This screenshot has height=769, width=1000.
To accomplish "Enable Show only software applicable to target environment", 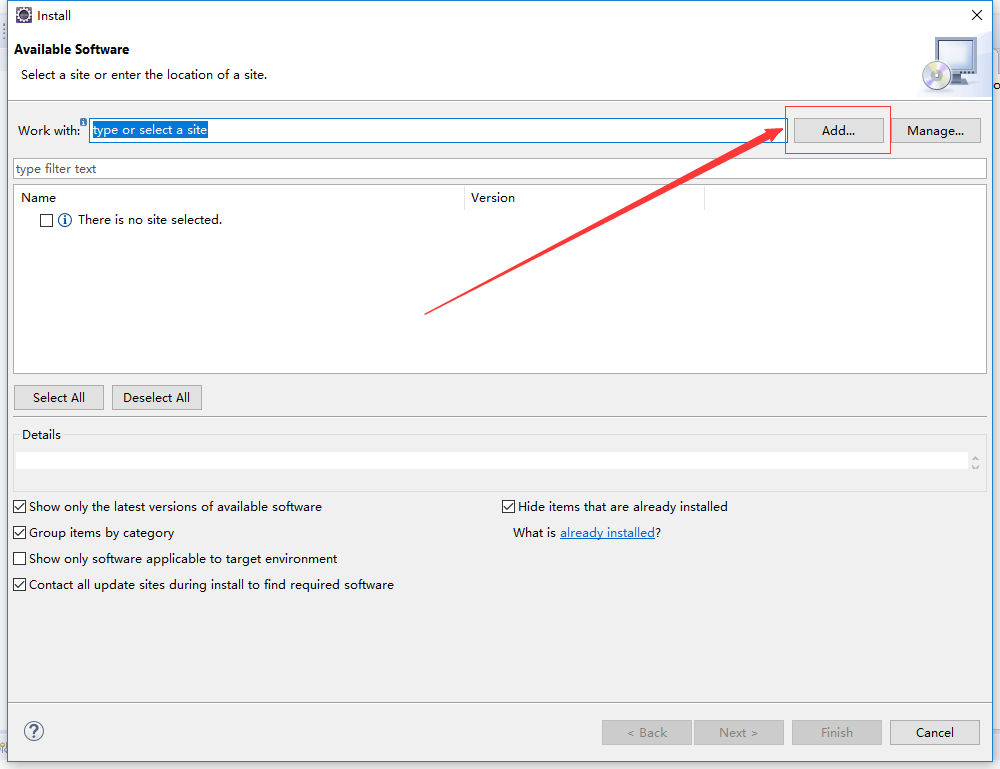I will pyautogui.click(x=20, y=559).
